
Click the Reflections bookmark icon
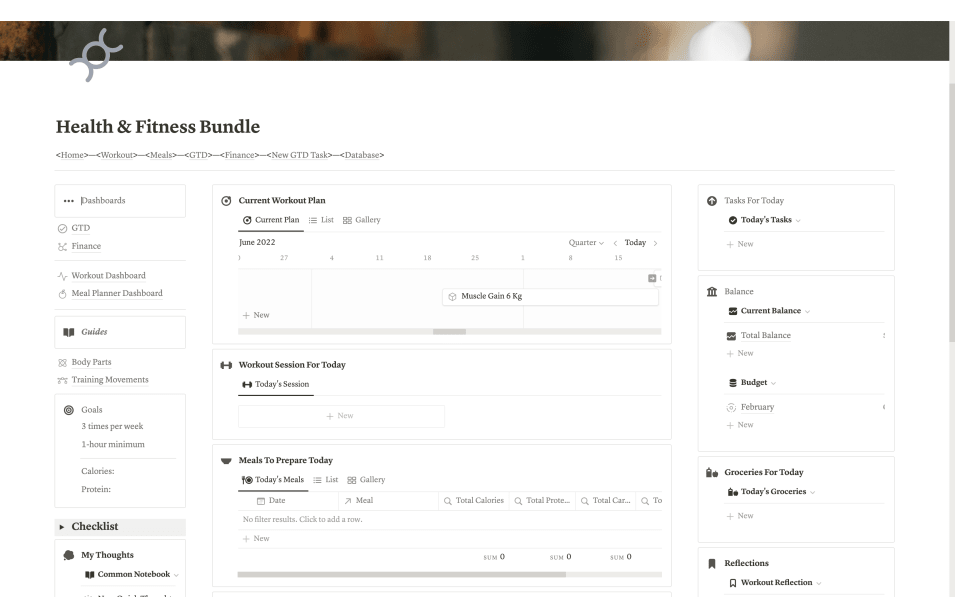pos(712,563)
